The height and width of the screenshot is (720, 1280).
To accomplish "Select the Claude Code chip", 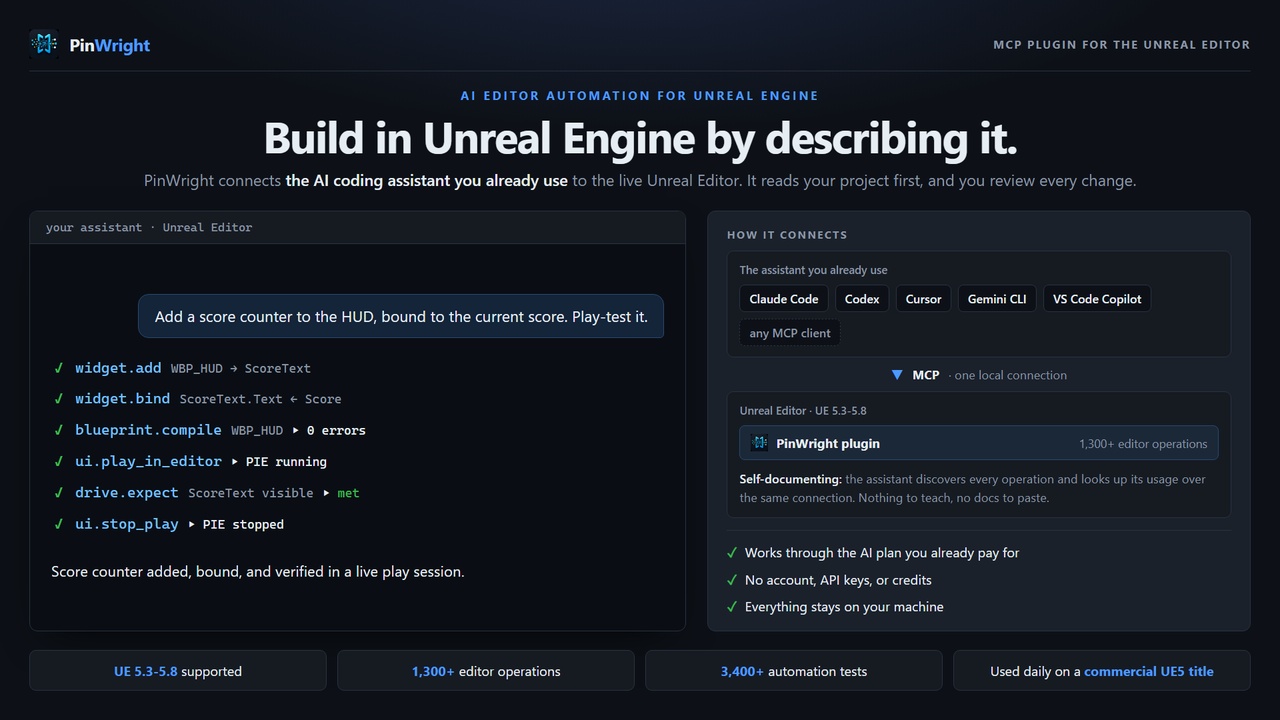I will (784, 299).
